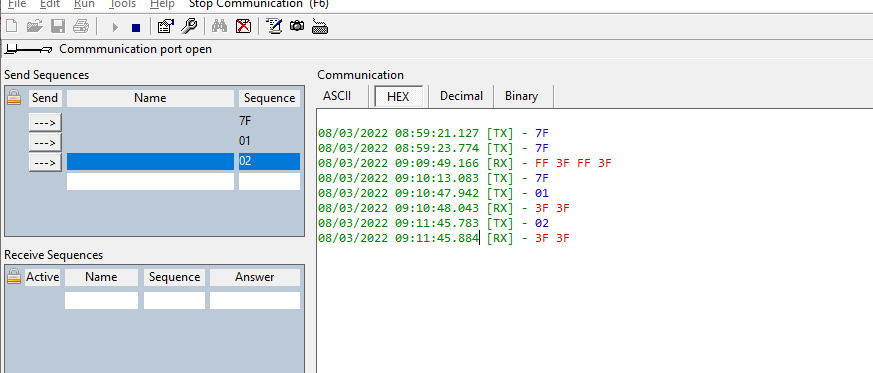Open the Help menu

[x=162, y=4]
